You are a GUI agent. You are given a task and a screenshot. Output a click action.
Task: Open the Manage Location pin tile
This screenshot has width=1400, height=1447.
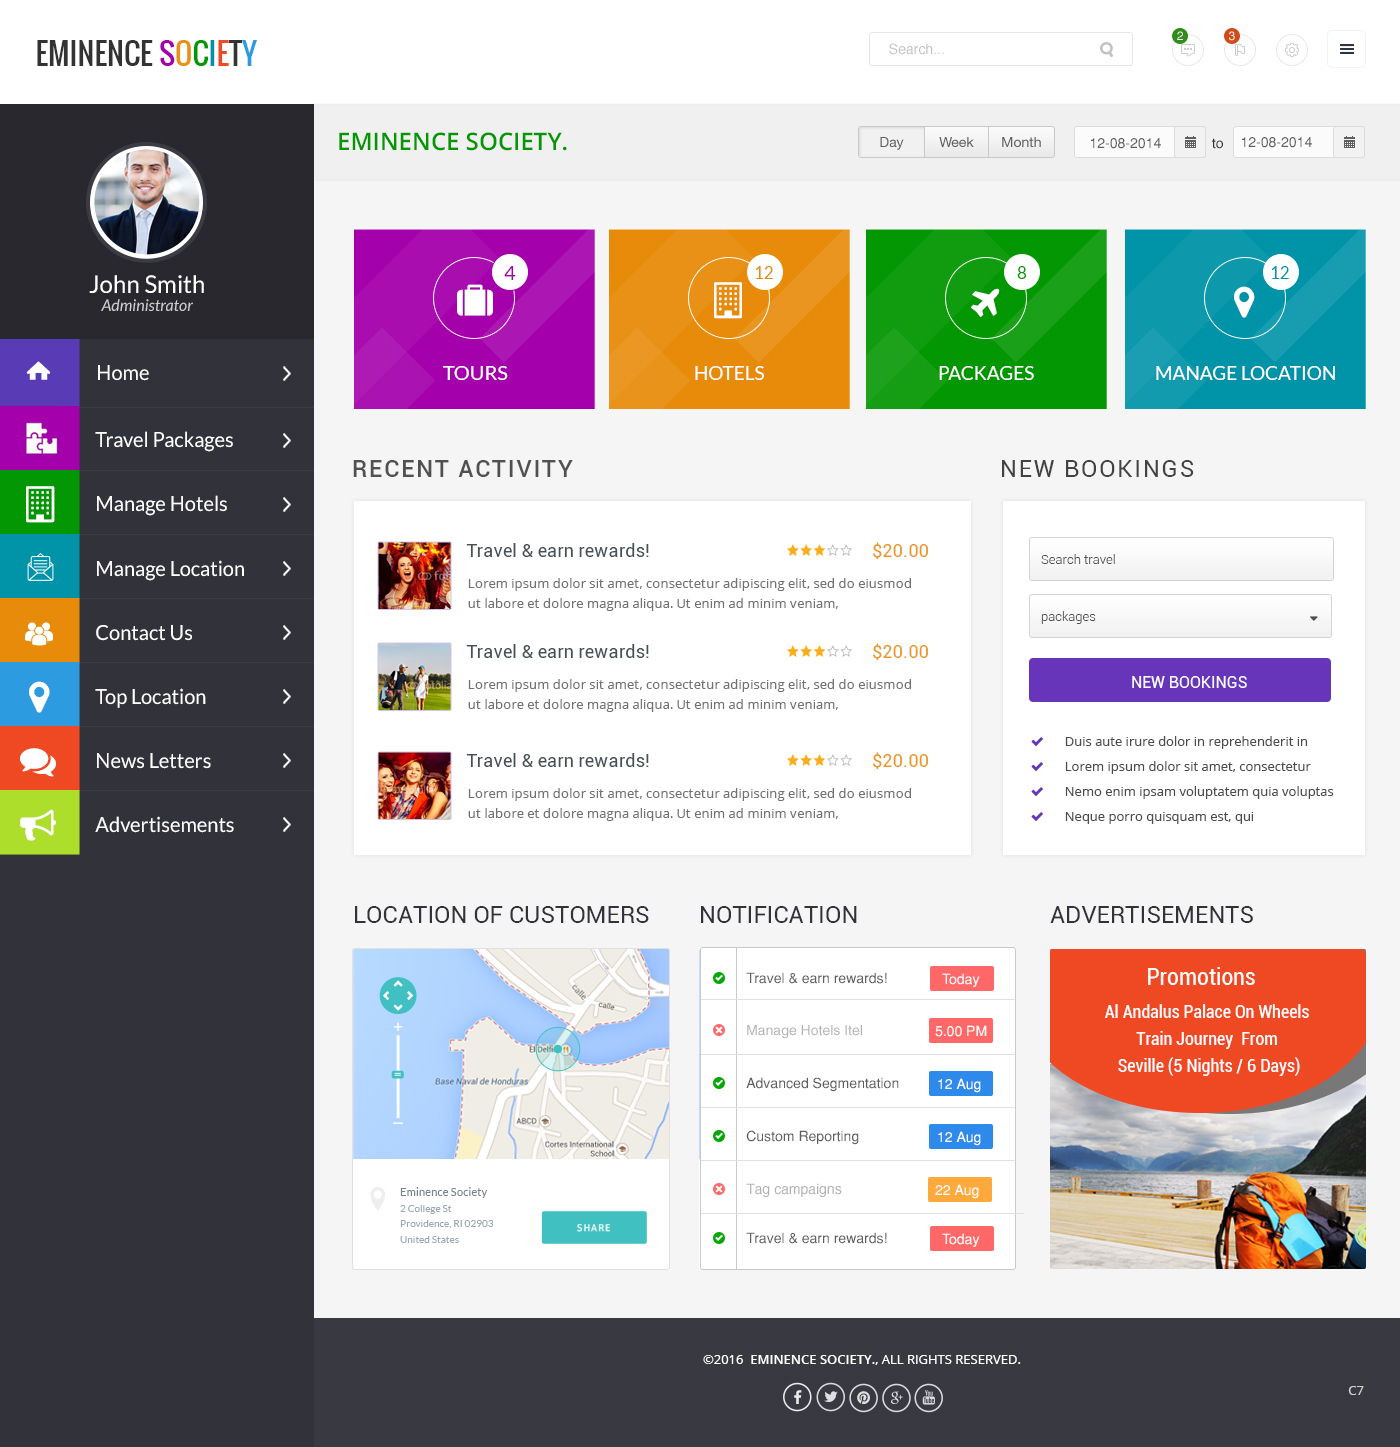(1245, 319)
